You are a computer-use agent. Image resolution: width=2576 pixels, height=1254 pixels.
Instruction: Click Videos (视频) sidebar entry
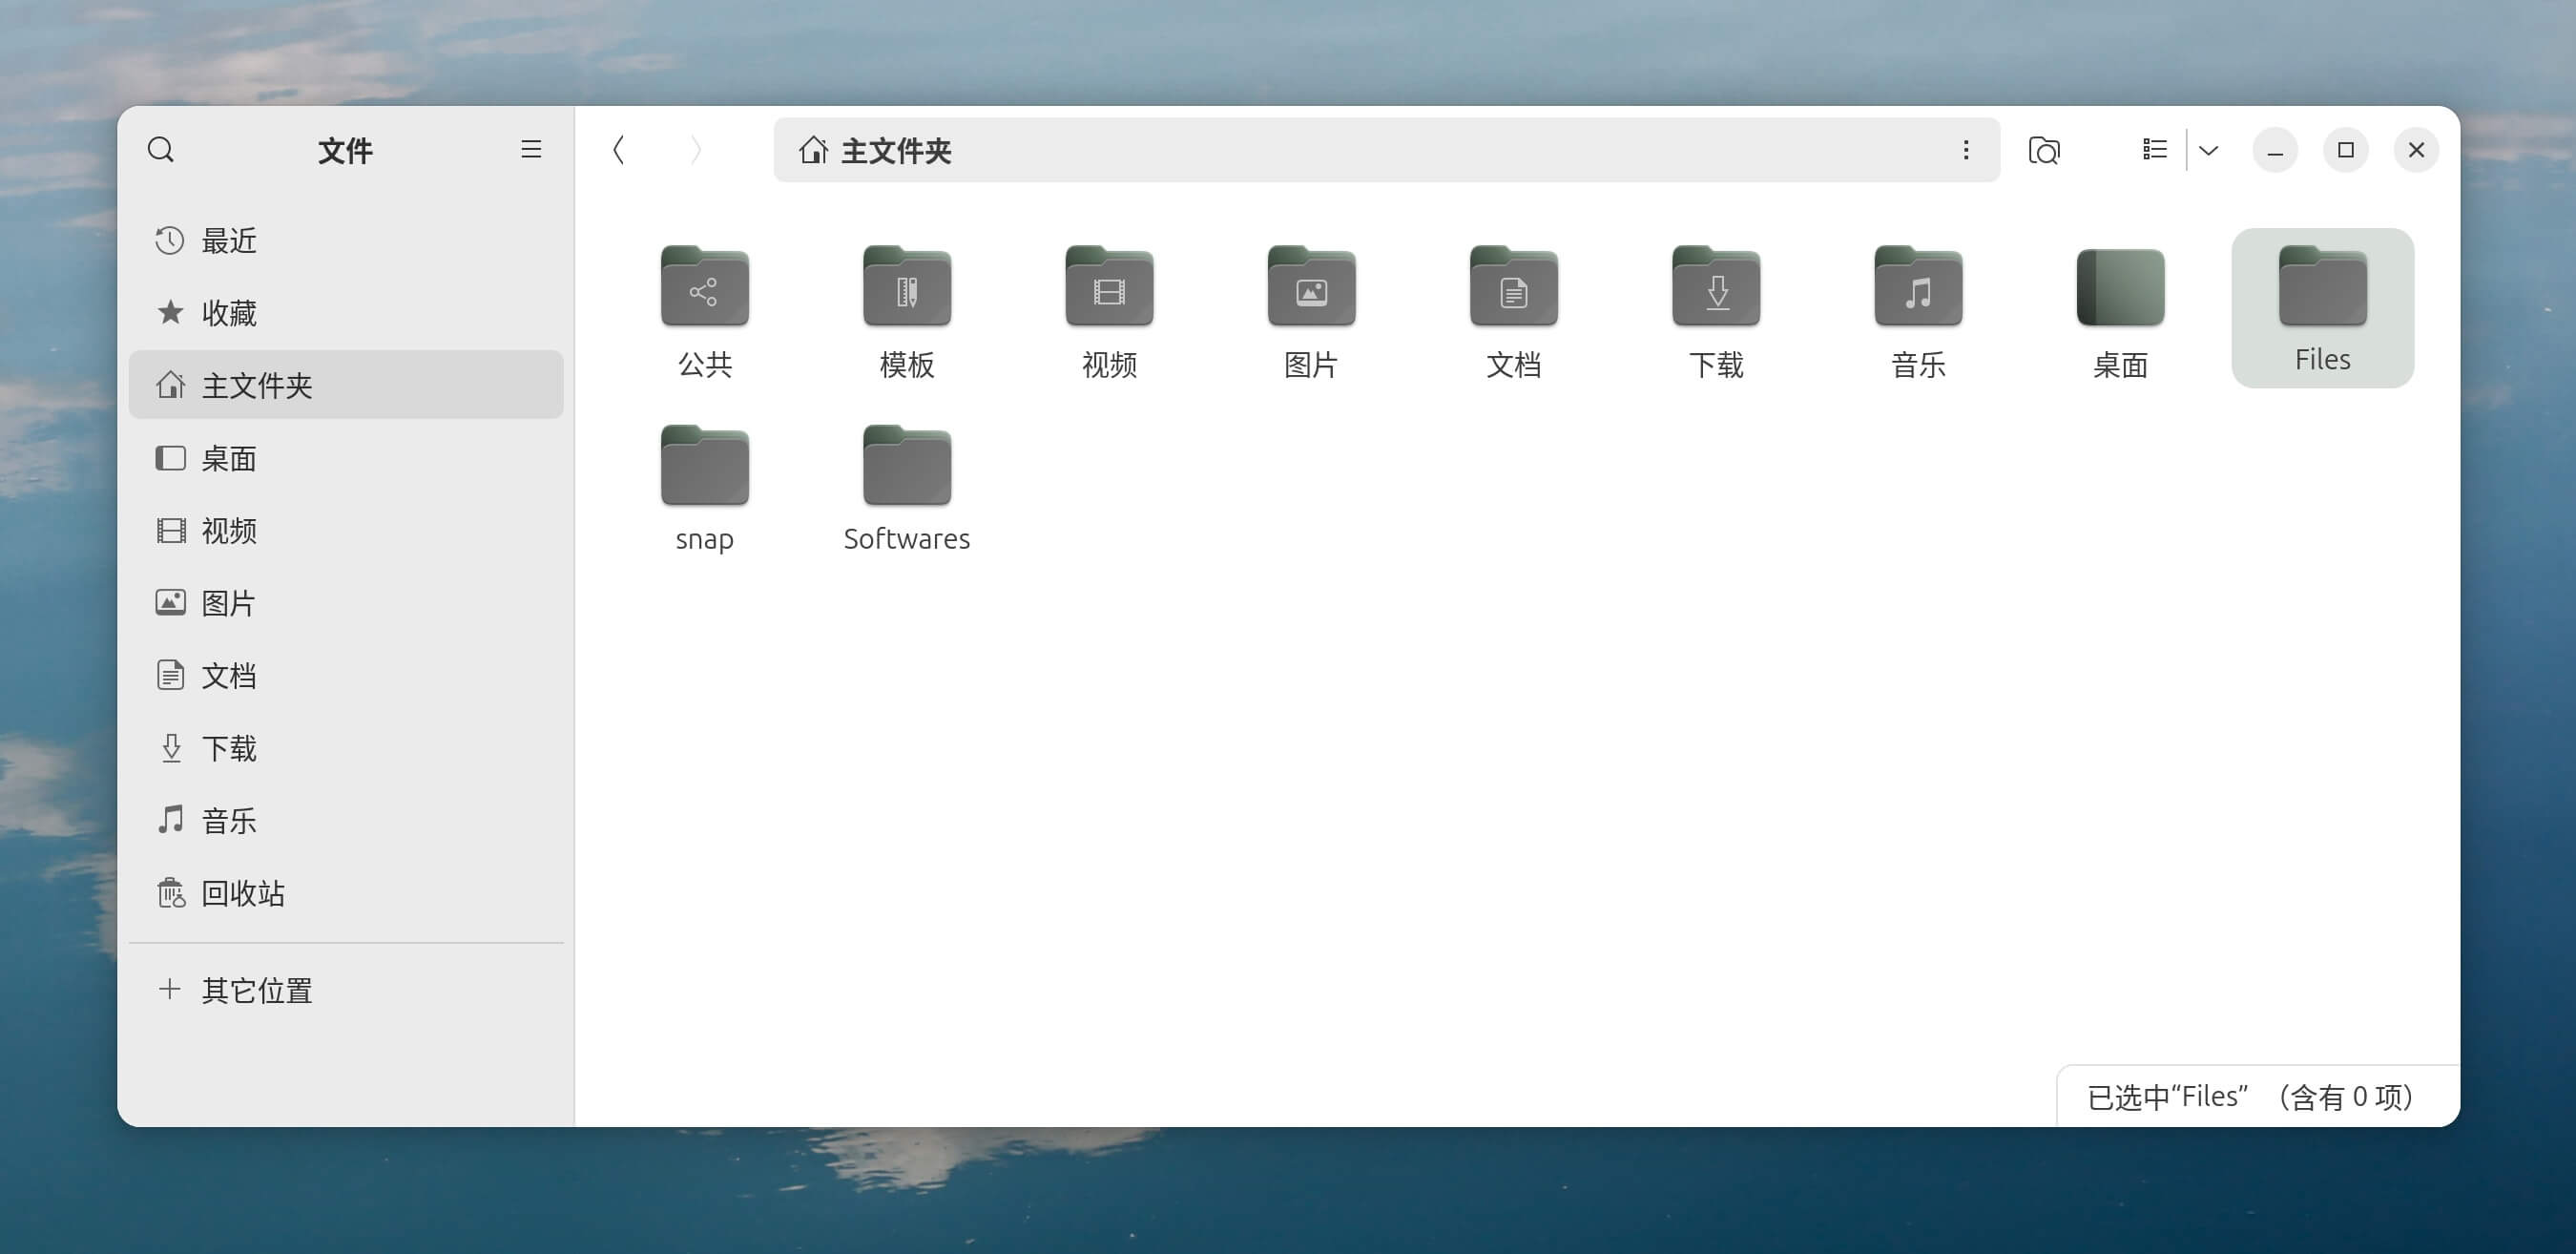[228, 531]
